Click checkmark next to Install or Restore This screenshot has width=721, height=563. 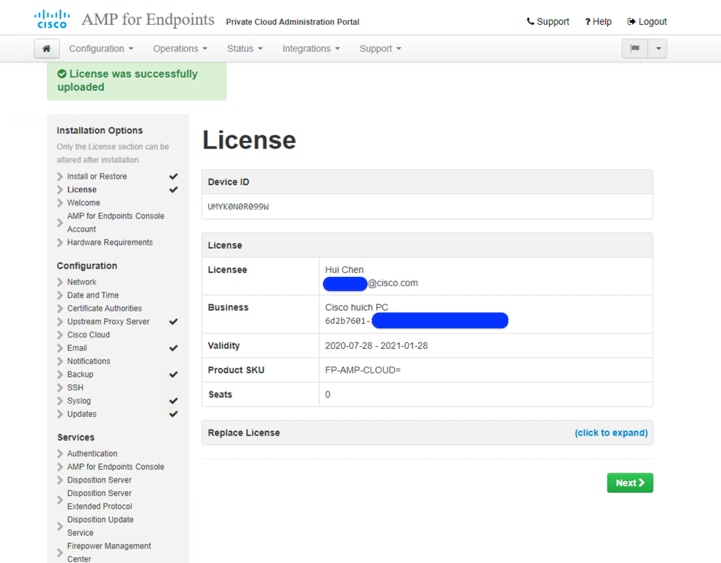[173, 176]
